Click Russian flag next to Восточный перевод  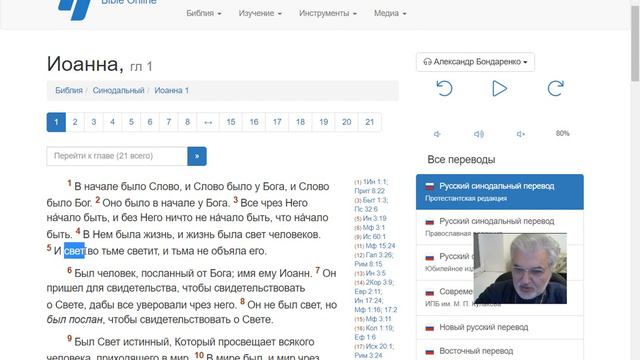coord(429,351)
